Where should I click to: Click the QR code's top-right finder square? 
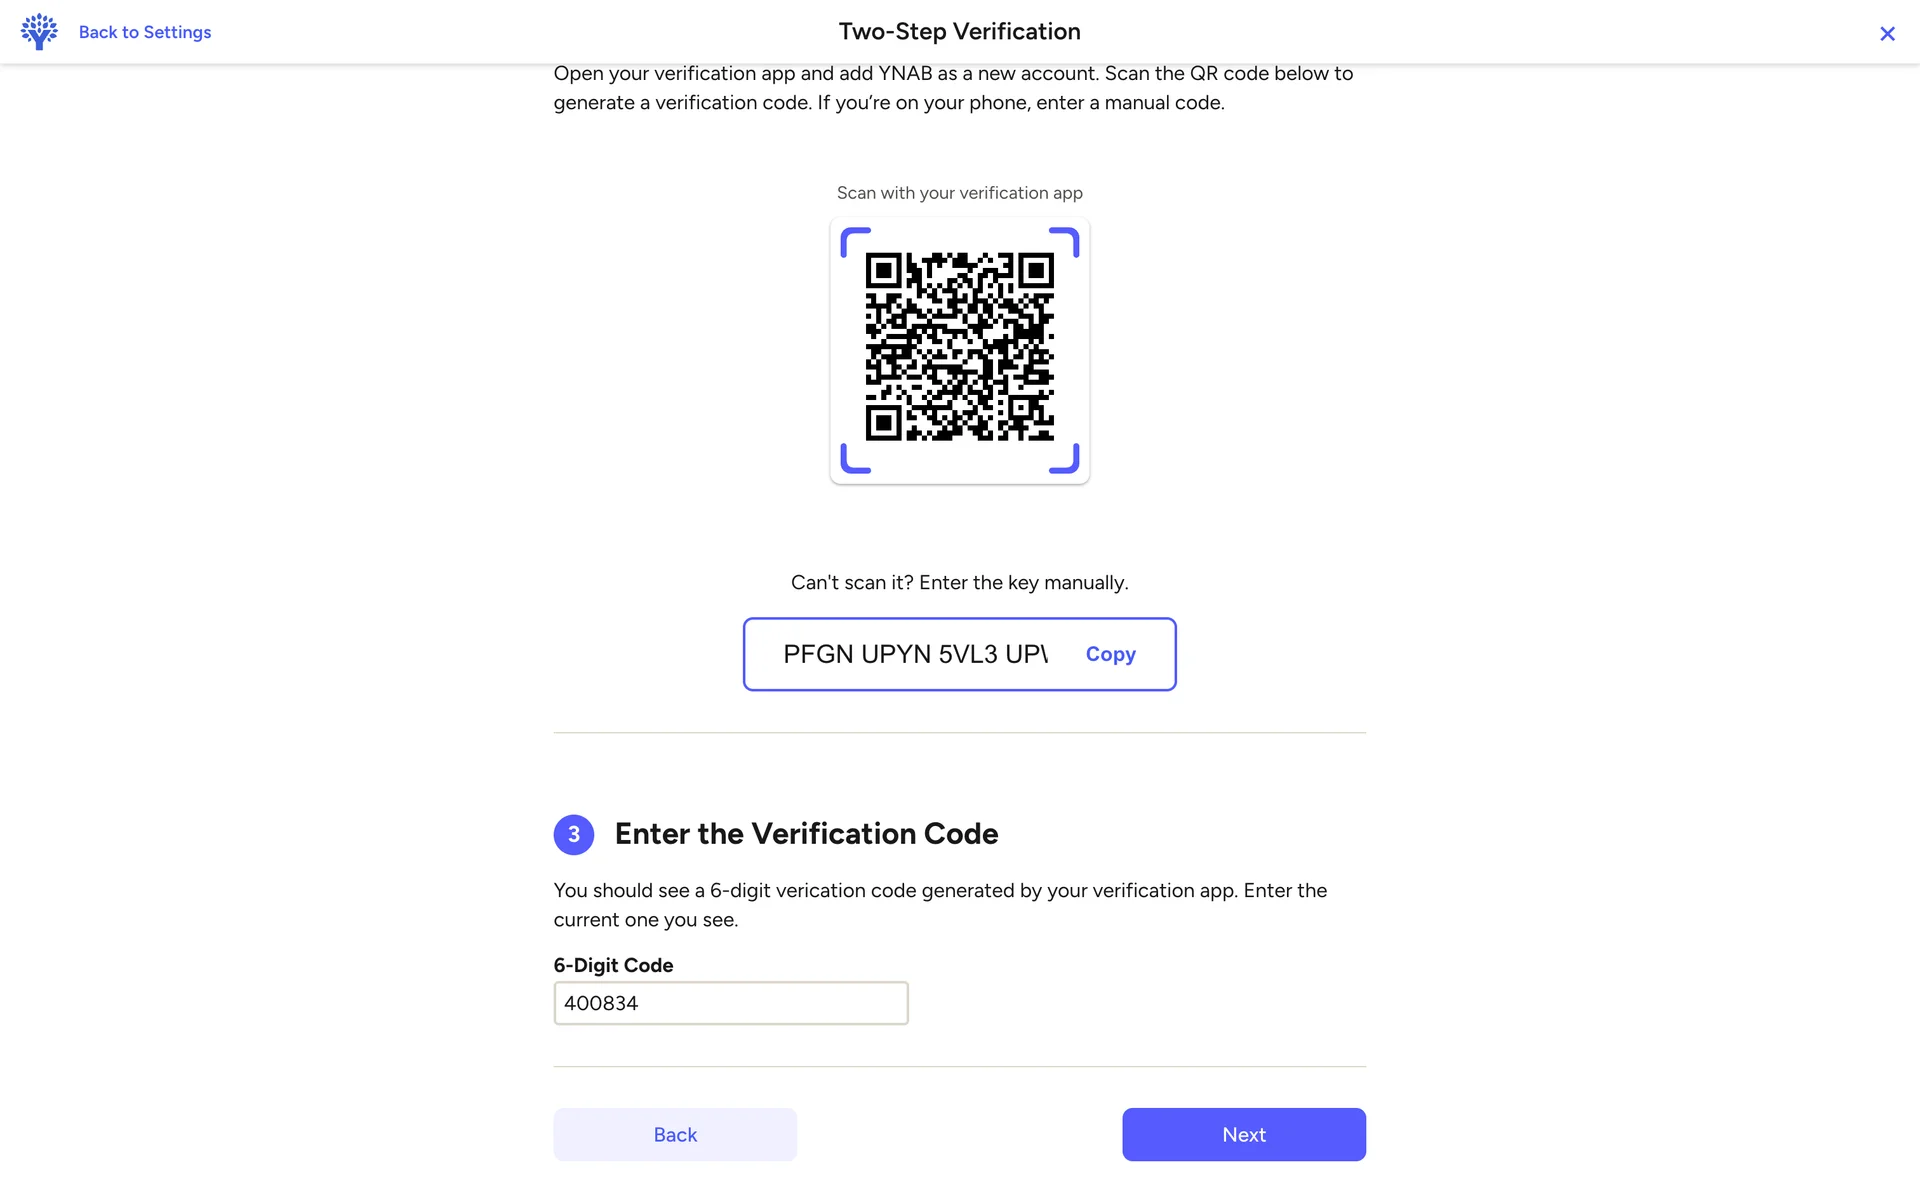(x=1035, y=271)
